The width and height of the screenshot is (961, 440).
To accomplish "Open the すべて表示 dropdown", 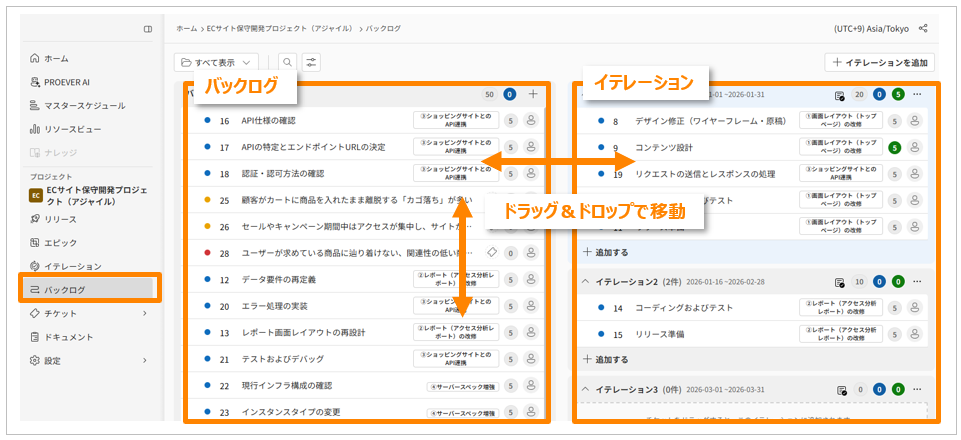I will [x=217, y=62].
